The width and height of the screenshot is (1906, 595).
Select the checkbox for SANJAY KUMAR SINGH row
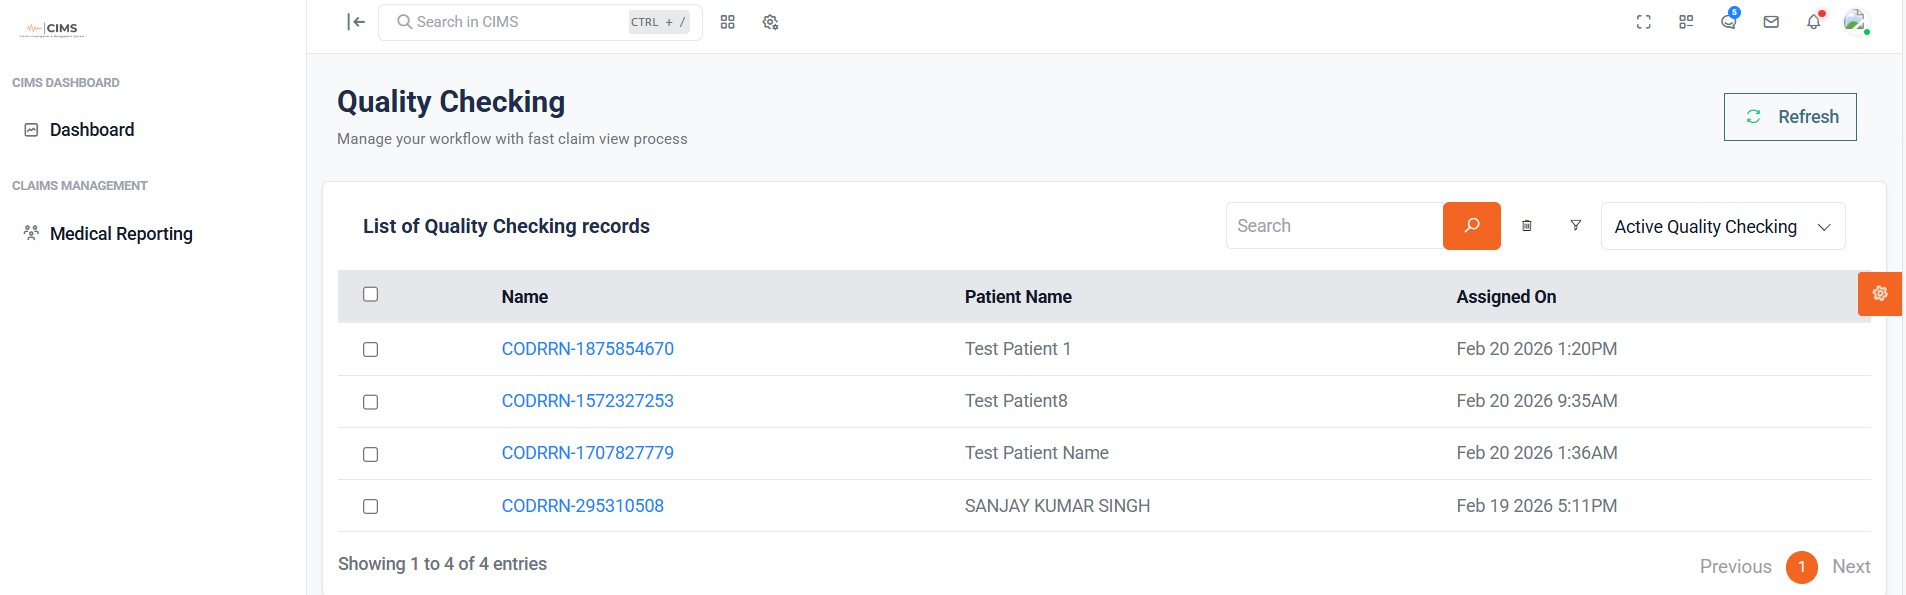(371, 507)
